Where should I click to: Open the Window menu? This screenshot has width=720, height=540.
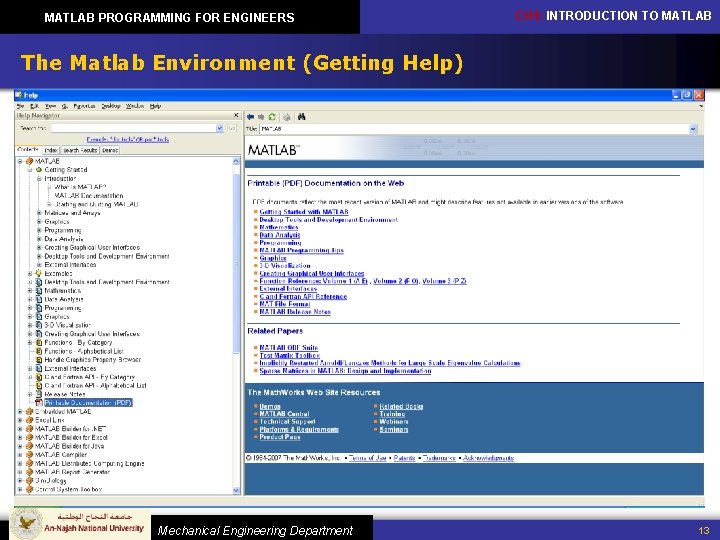click(135, 106)
